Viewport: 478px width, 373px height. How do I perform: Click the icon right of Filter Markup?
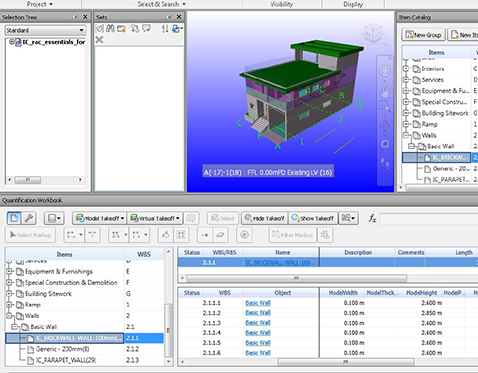tap(325, 235)
